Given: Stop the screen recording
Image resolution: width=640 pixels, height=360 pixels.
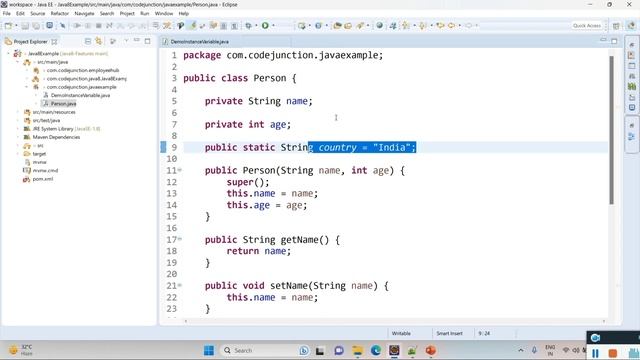Looking at the screenshot, I should point(613,353).
